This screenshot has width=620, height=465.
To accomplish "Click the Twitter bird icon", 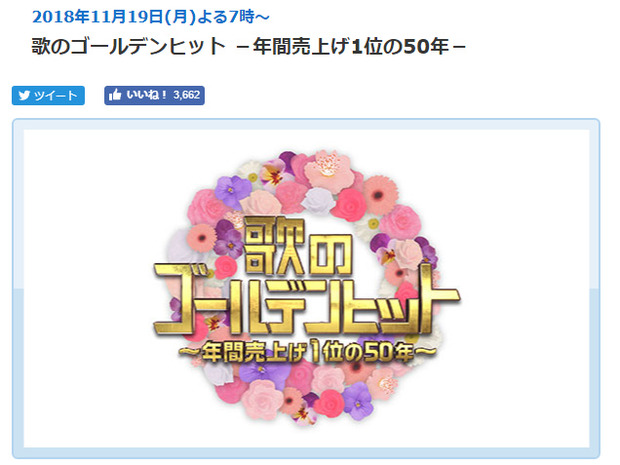I will (x=24, y=96).
